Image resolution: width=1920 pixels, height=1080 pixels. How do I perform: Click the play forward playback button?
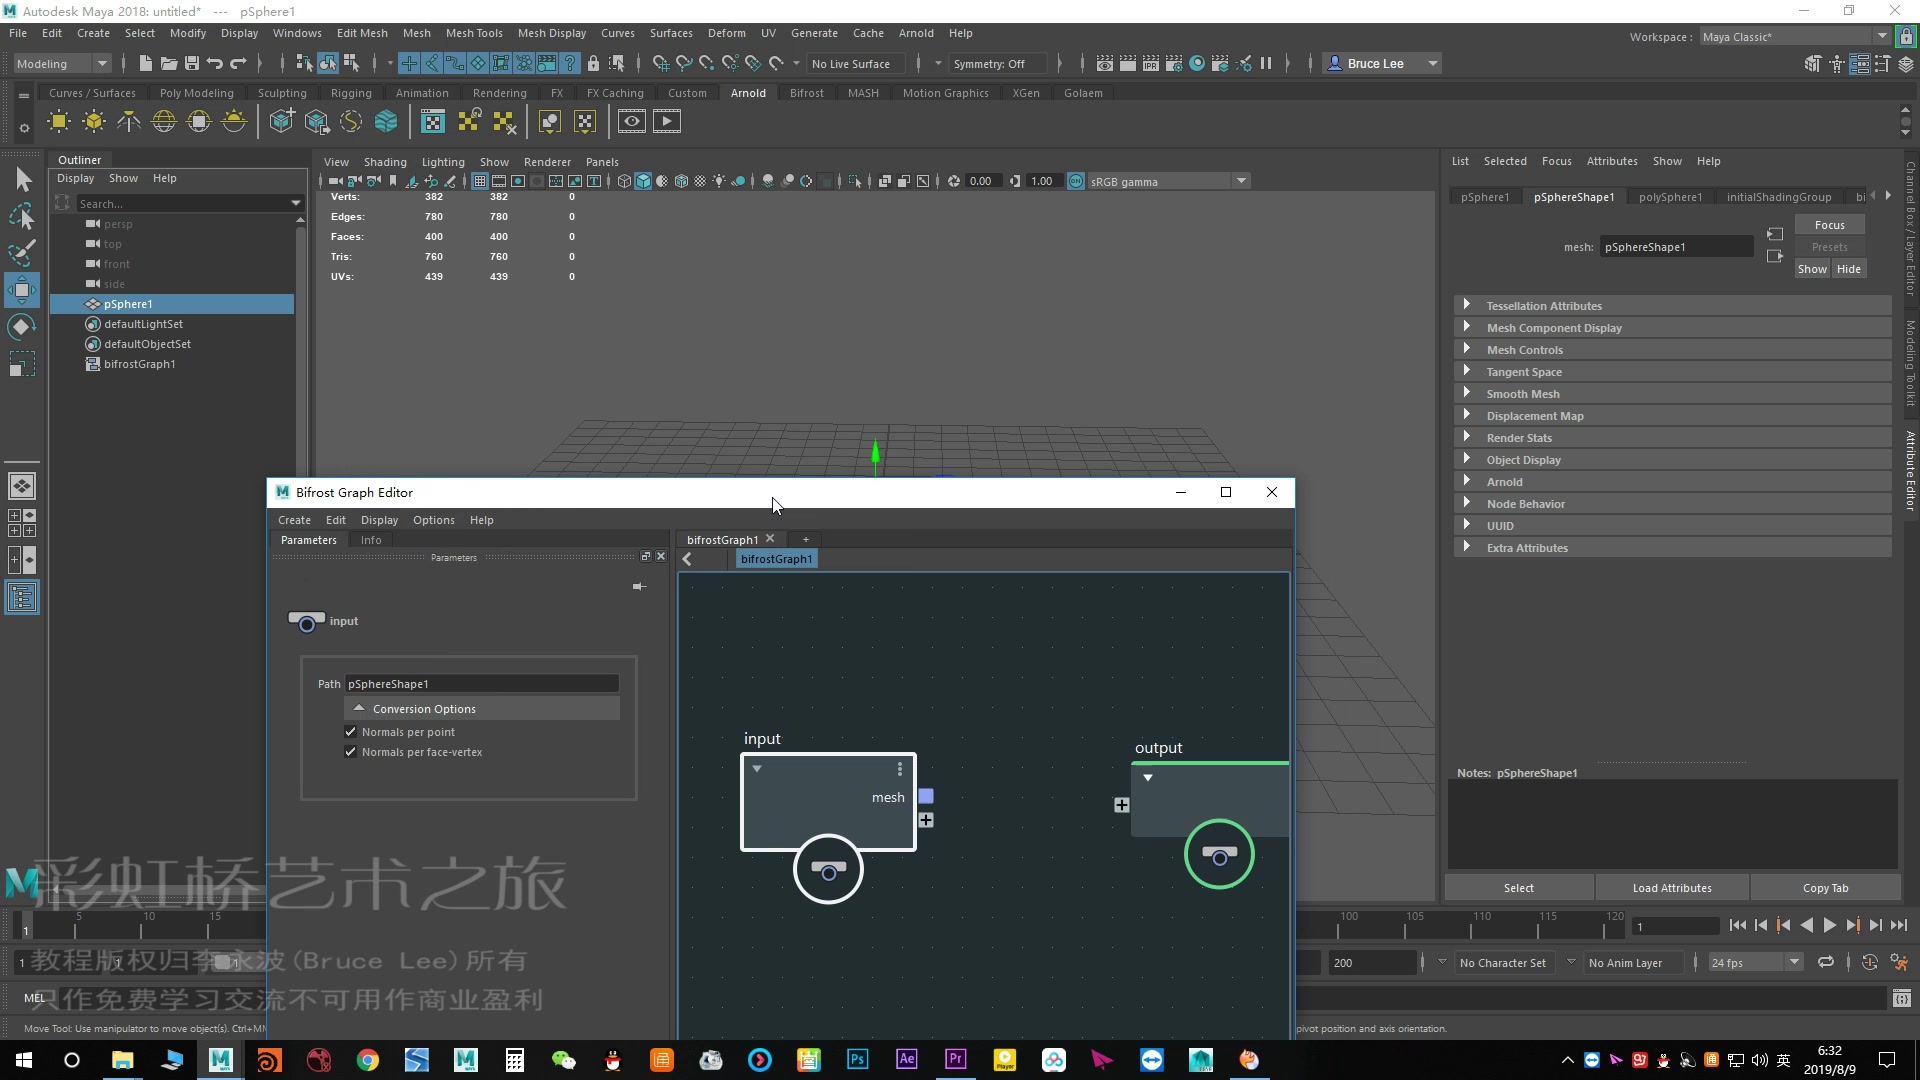1829,926
